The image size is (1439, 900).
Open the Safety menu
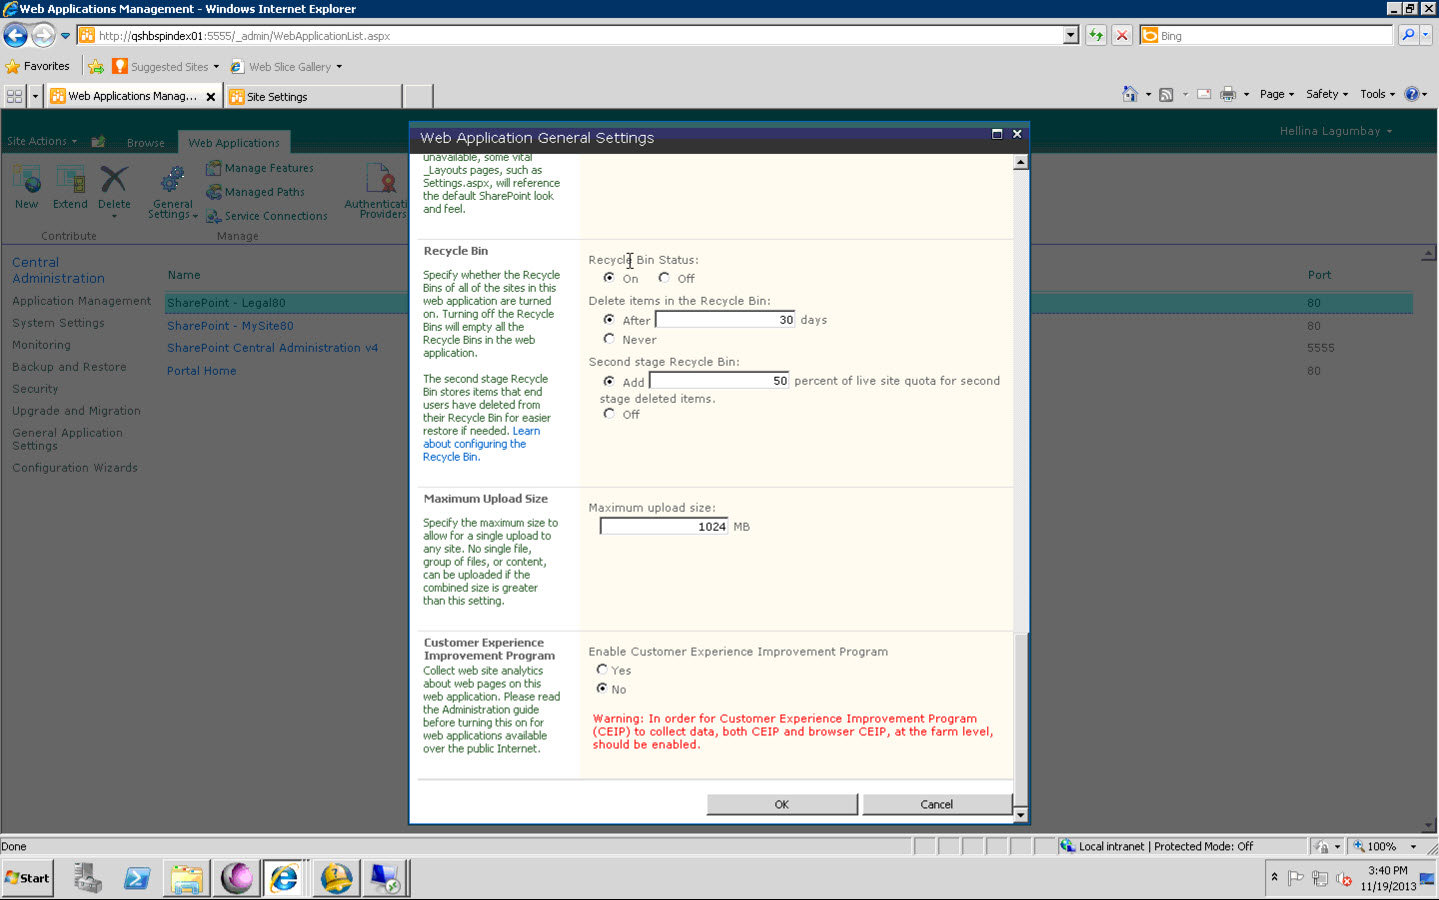point(1326,94)
